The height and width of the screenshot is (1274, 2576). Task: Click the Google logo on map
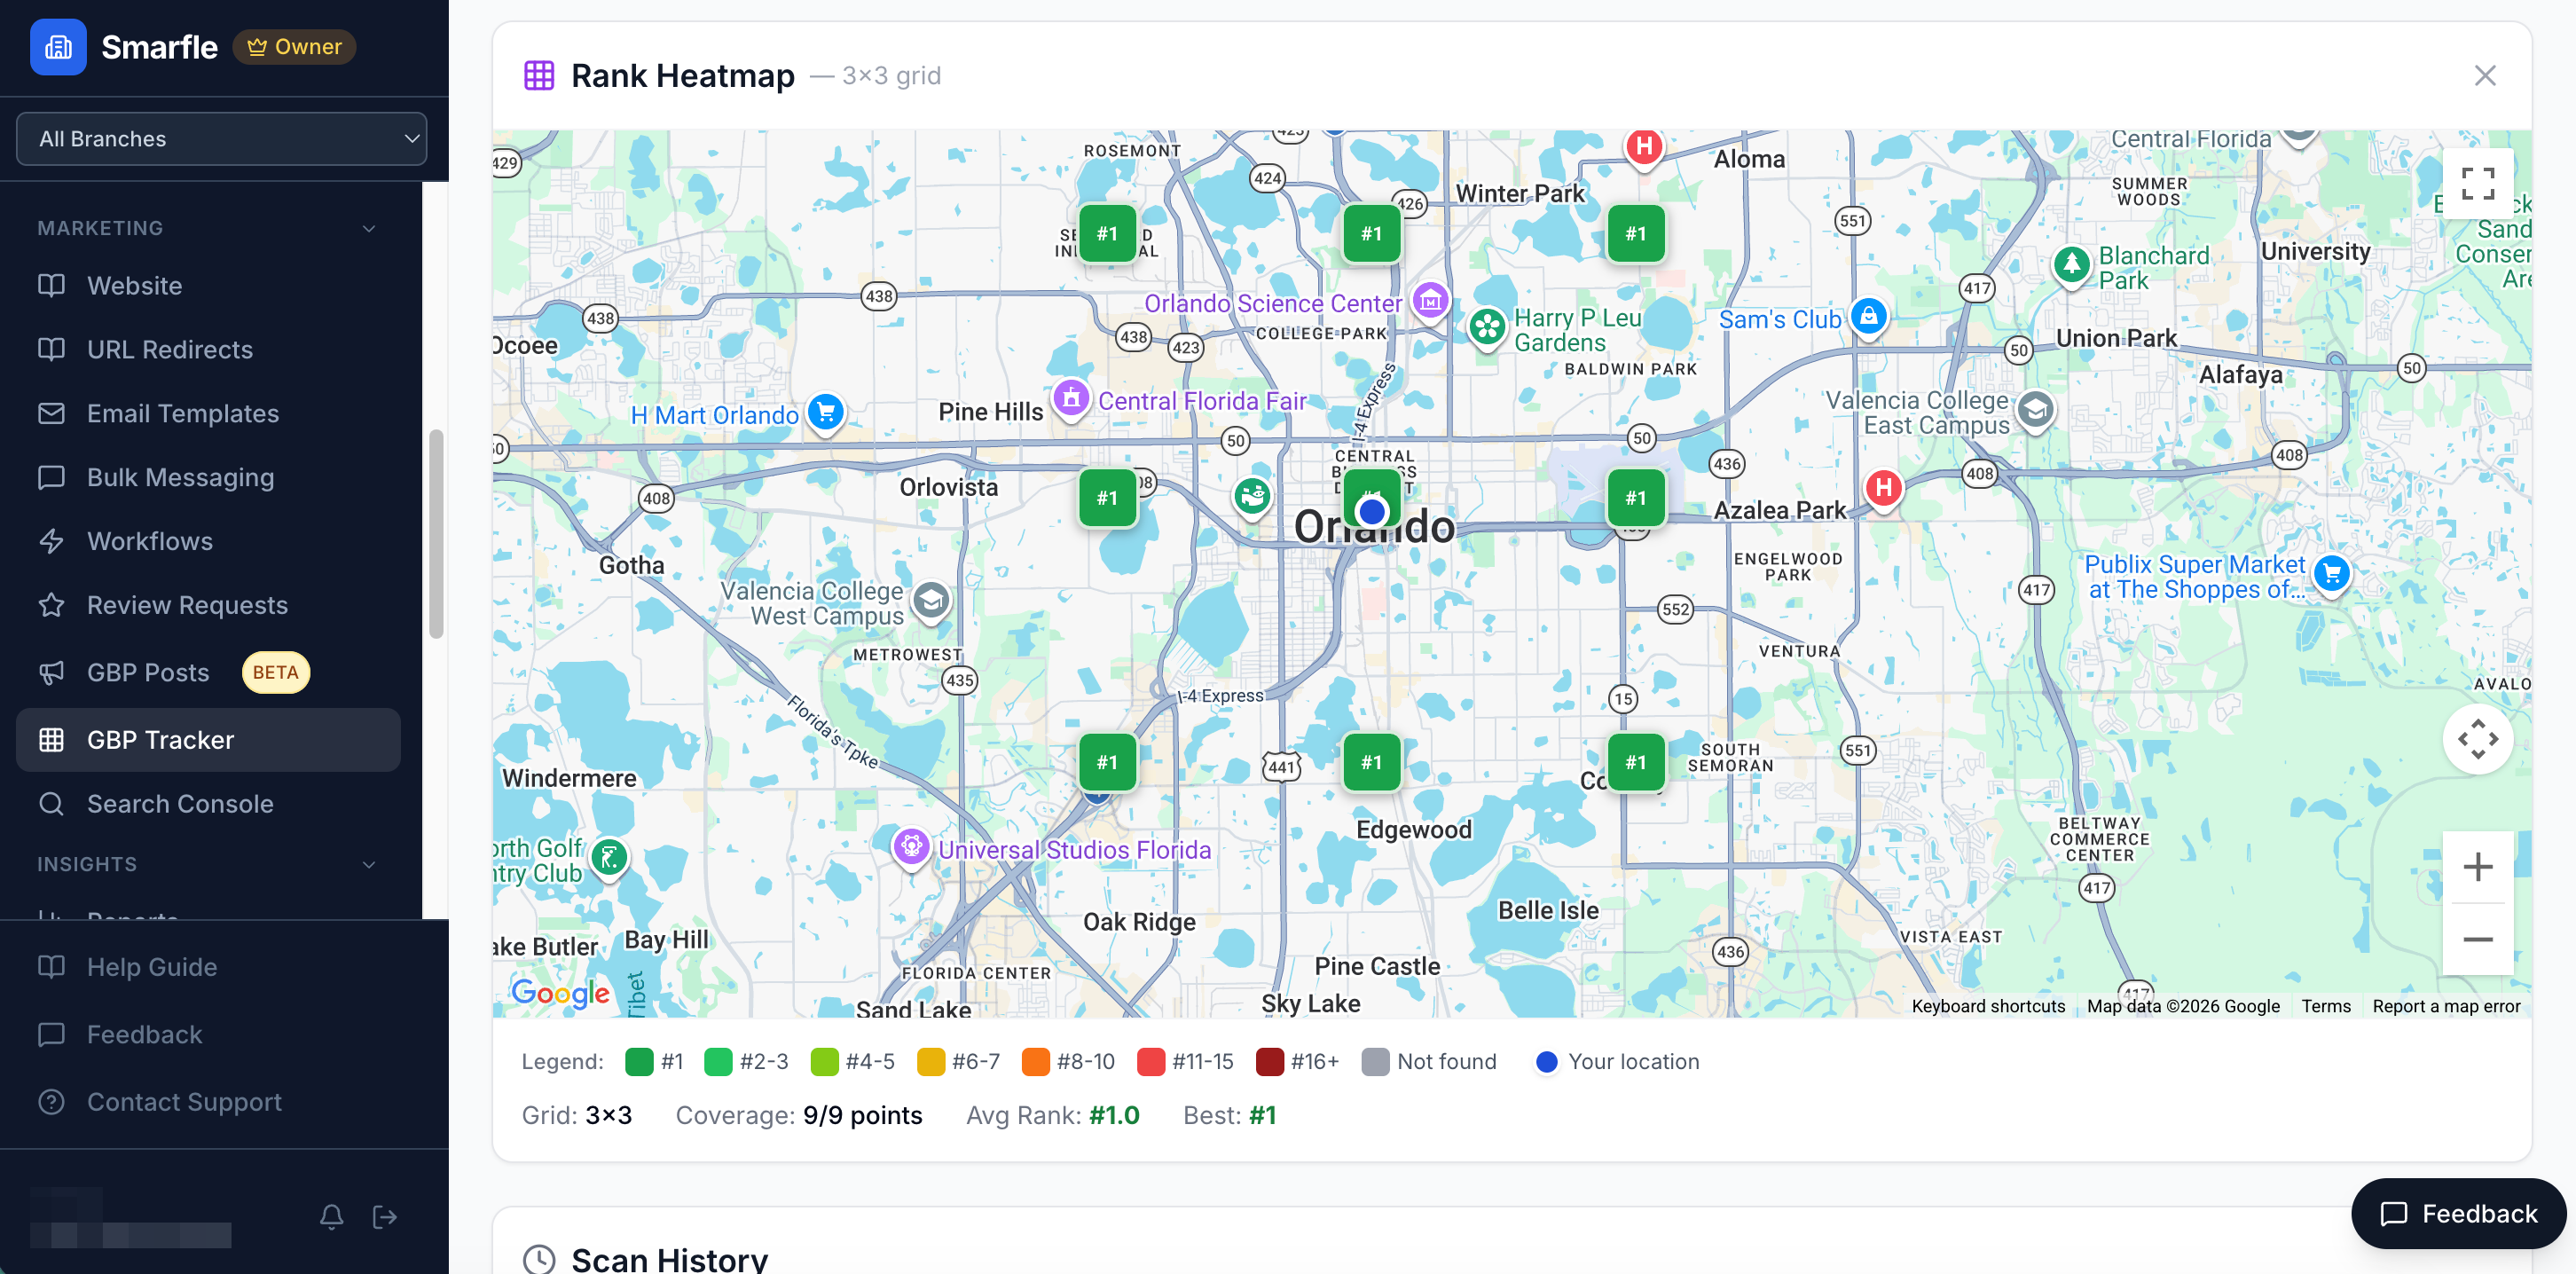[x=560, y=993]
